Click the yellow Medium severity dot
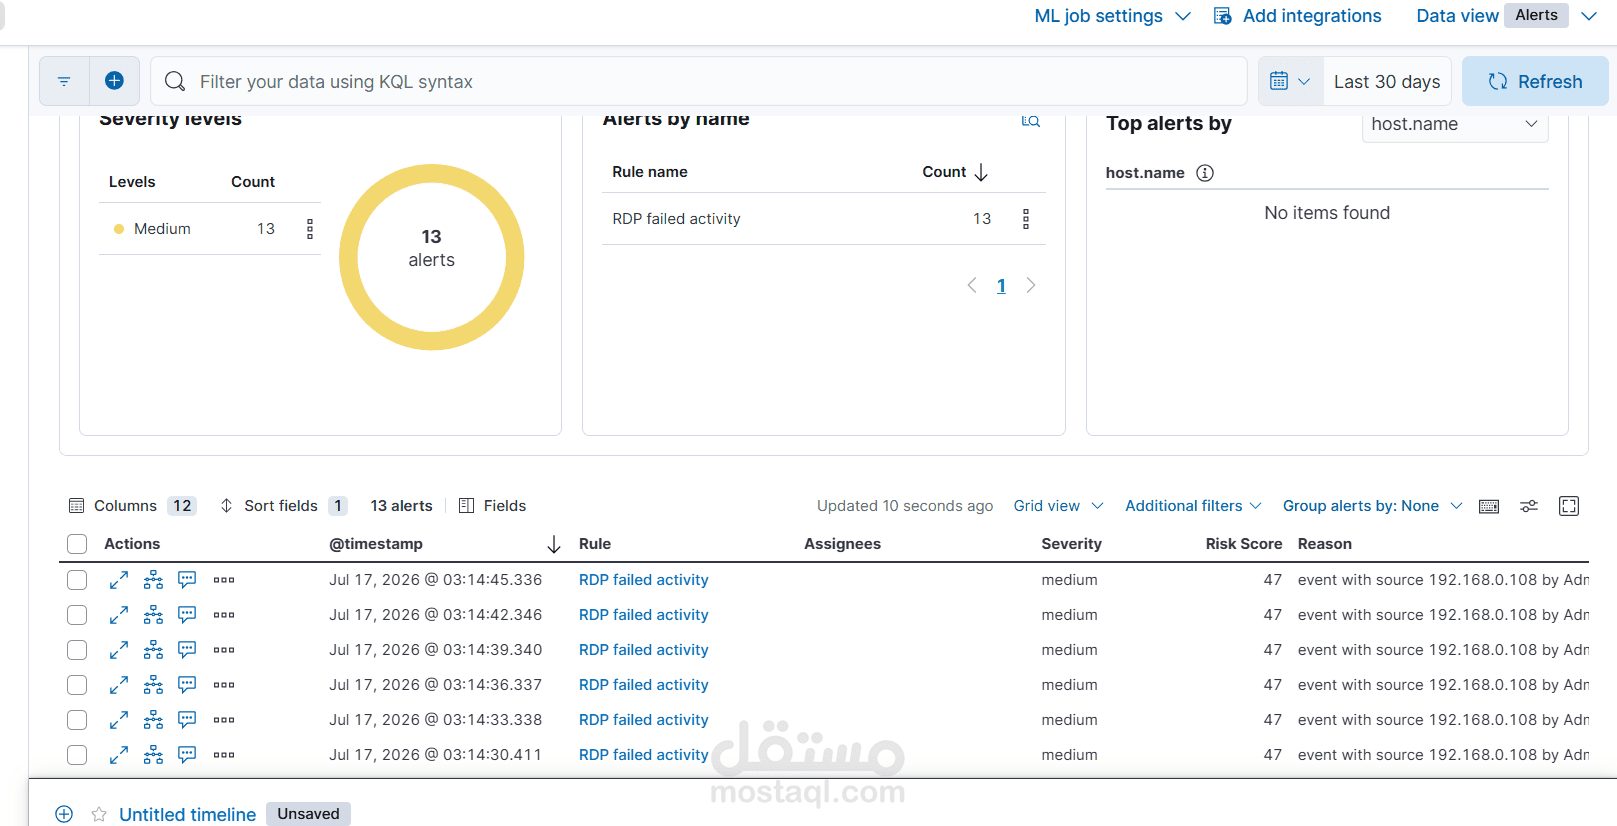 tap(119, 229)
